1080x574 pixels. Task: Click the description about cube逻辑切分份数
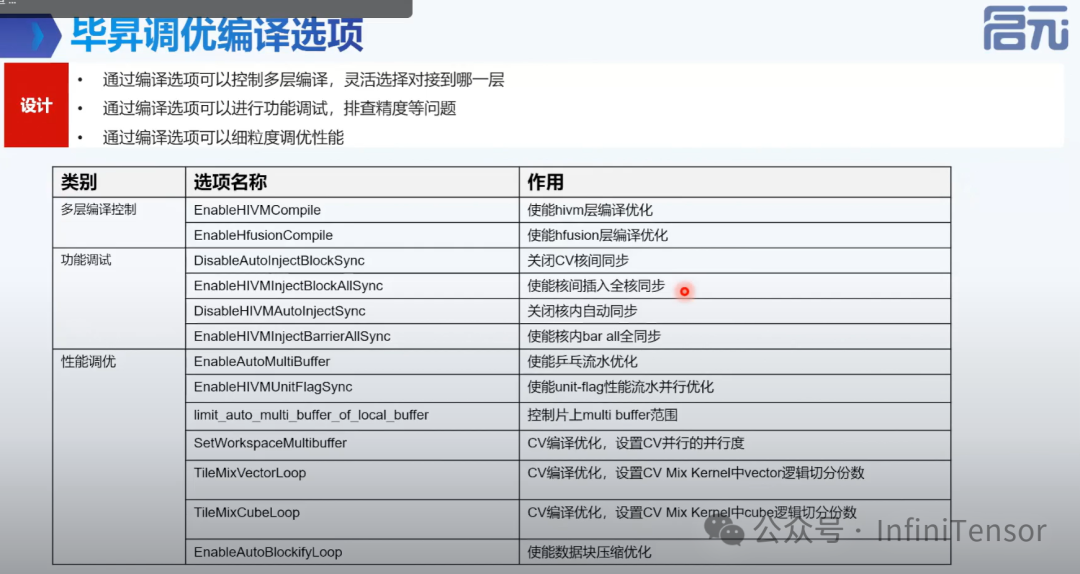[x=692, y=513]
